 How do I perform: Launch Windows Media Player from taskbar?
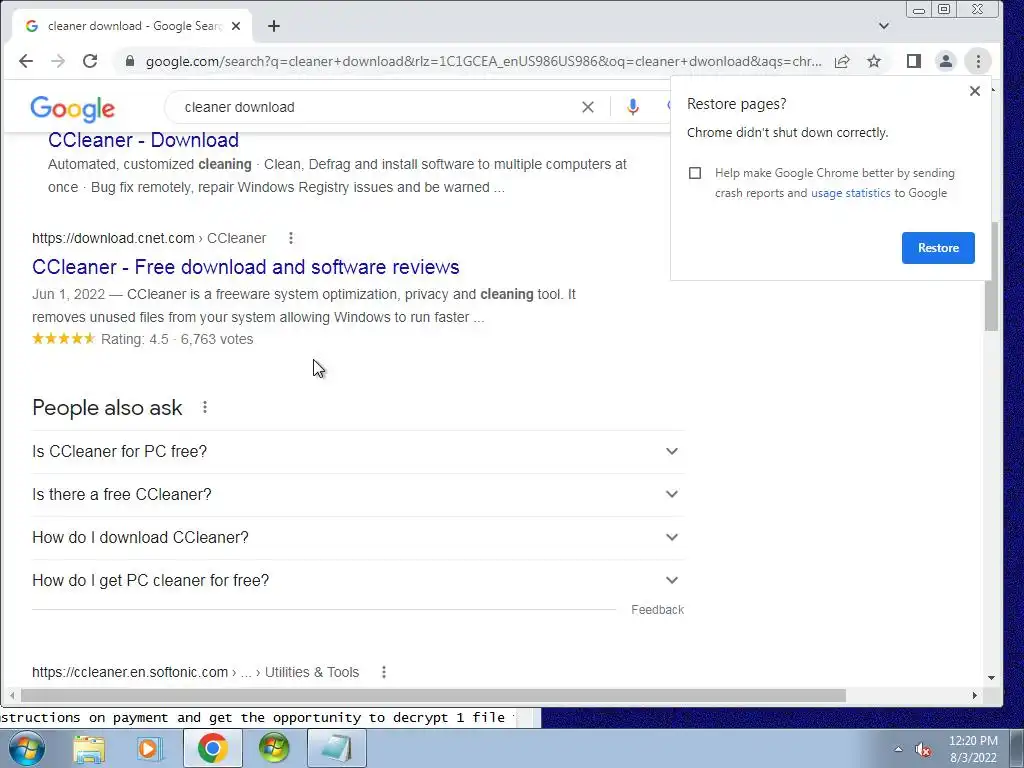[x=149, y=748]
